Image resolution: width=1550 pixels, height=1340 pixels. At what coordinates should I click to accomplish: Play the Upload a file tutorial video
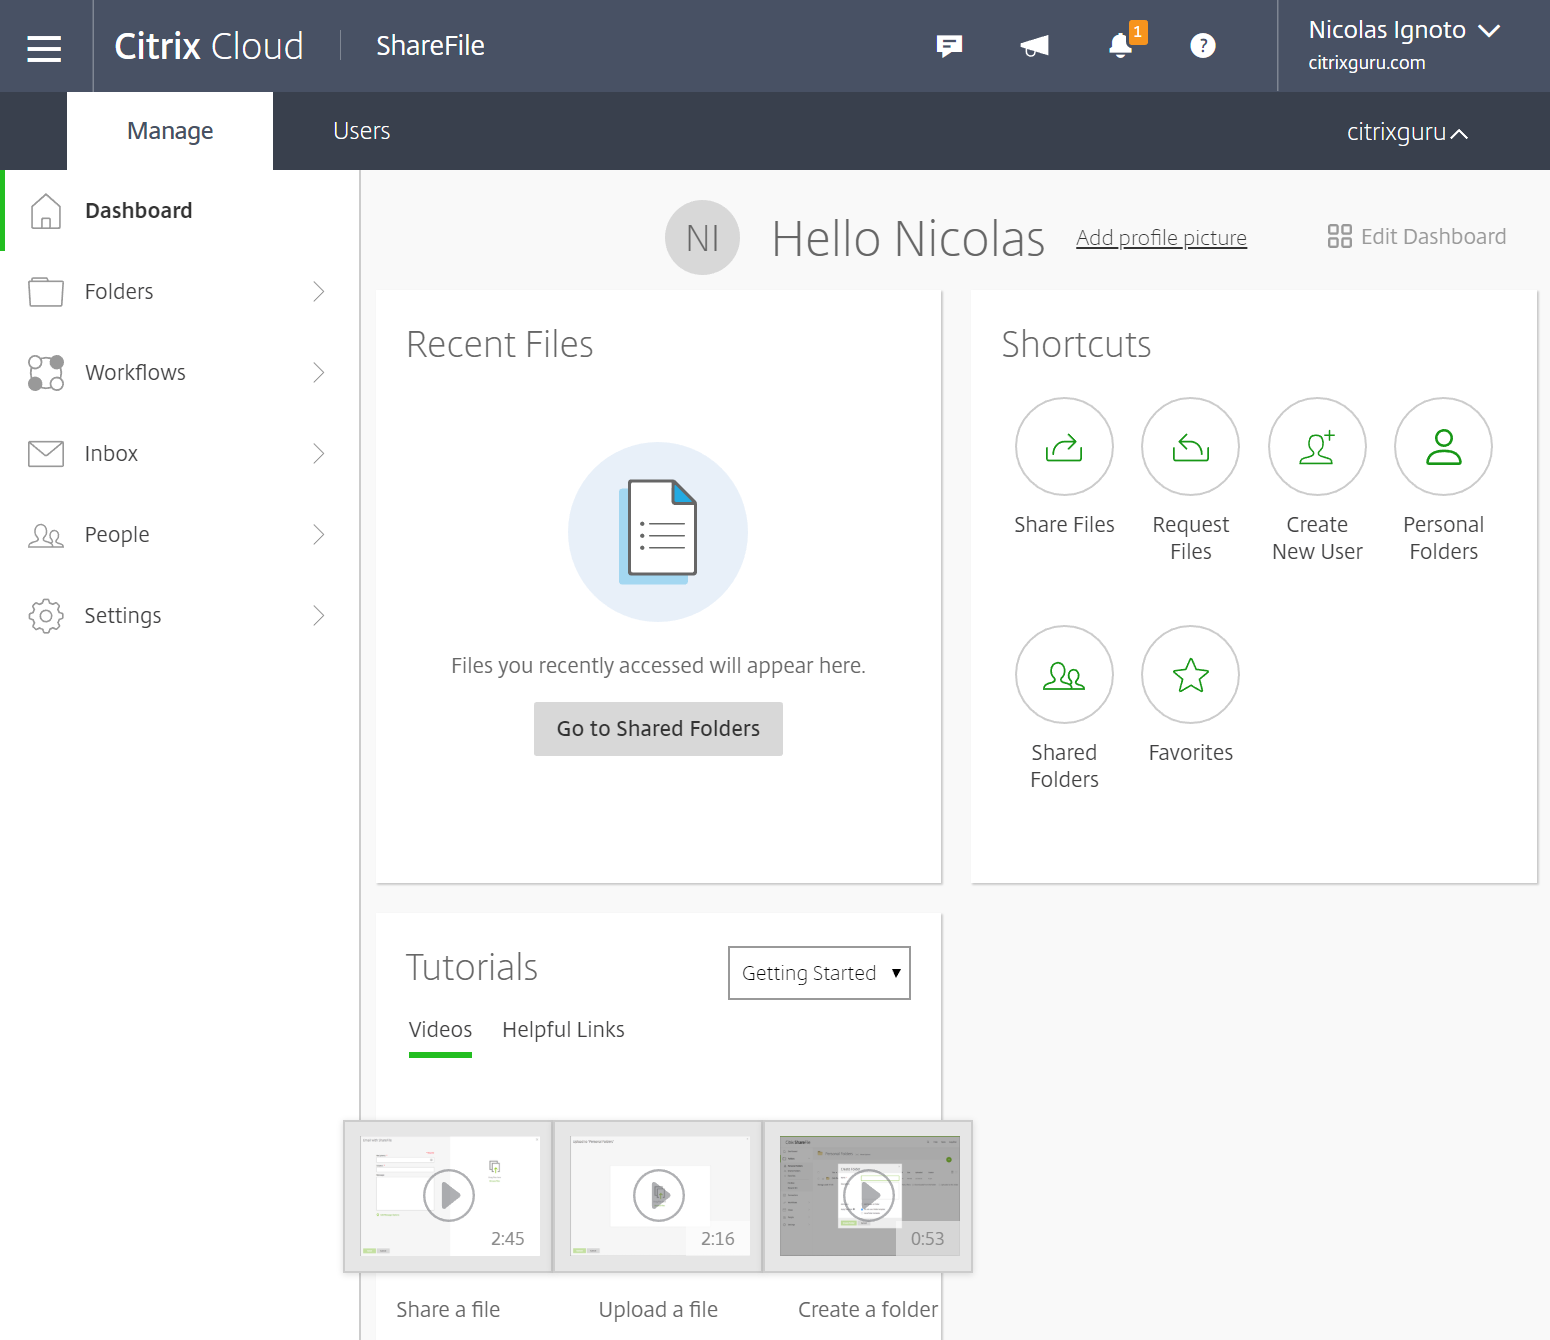point(658,1194)
